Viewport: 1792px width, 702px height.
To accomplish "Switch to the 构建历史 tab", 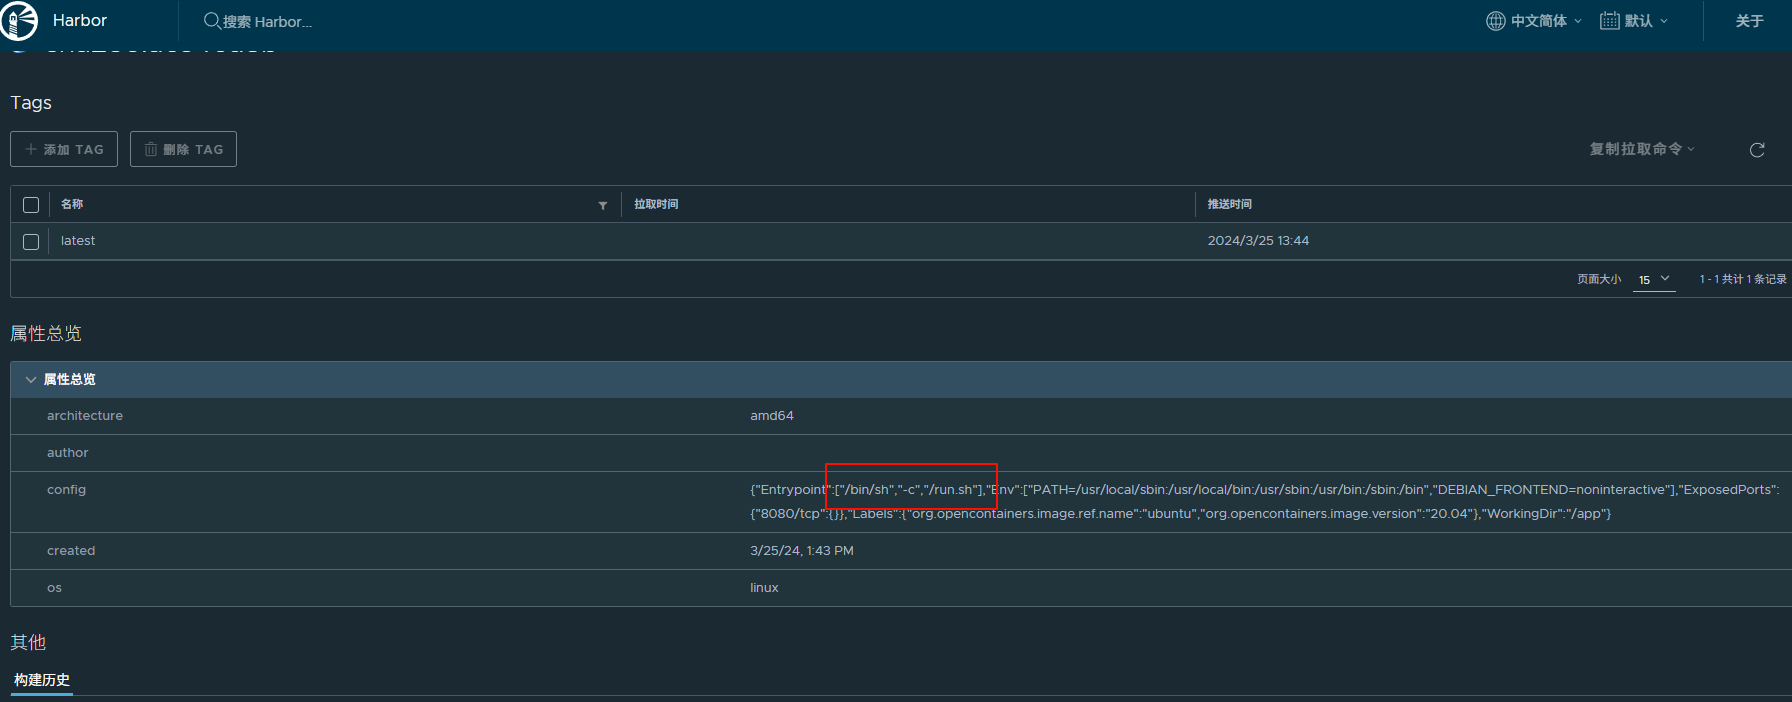I will (x=42, y=680).
